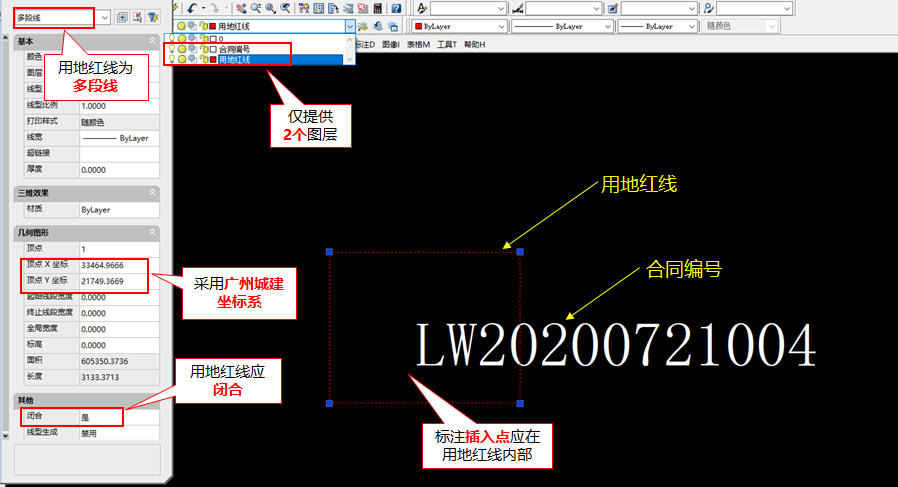This screenshot has height=487, width=898.
Task: Open the 帮助H menu
Action: (474, 45)
